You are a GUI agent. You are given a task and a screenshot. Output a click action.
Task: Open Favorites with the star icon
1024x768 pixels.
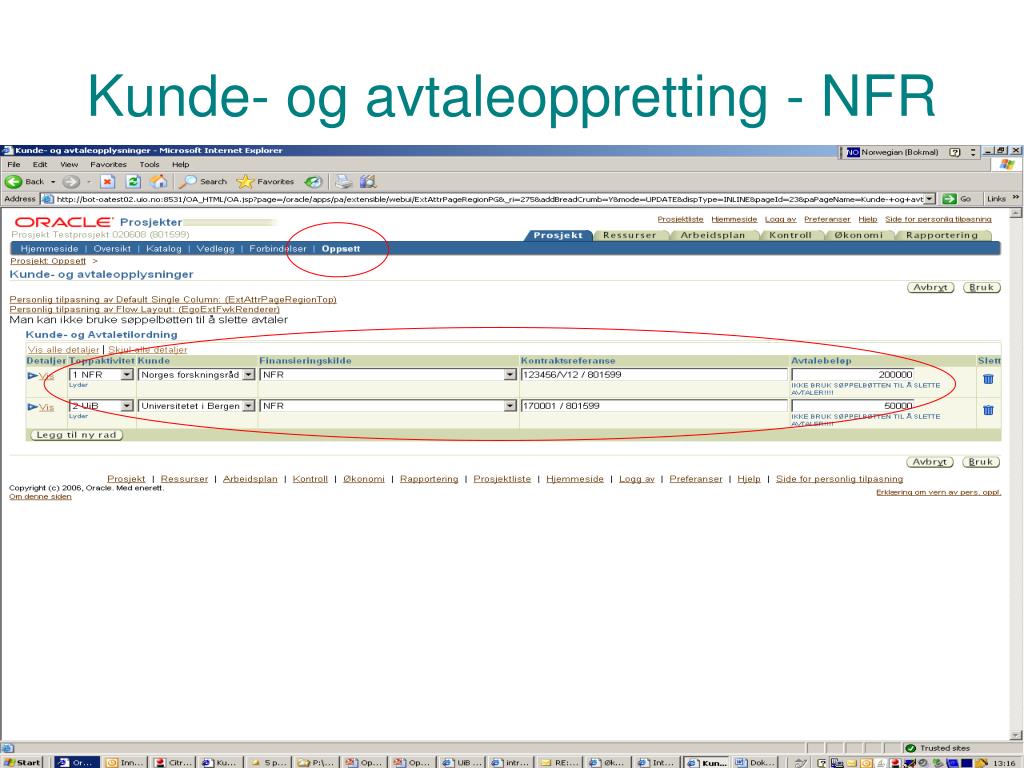[265, 182]
